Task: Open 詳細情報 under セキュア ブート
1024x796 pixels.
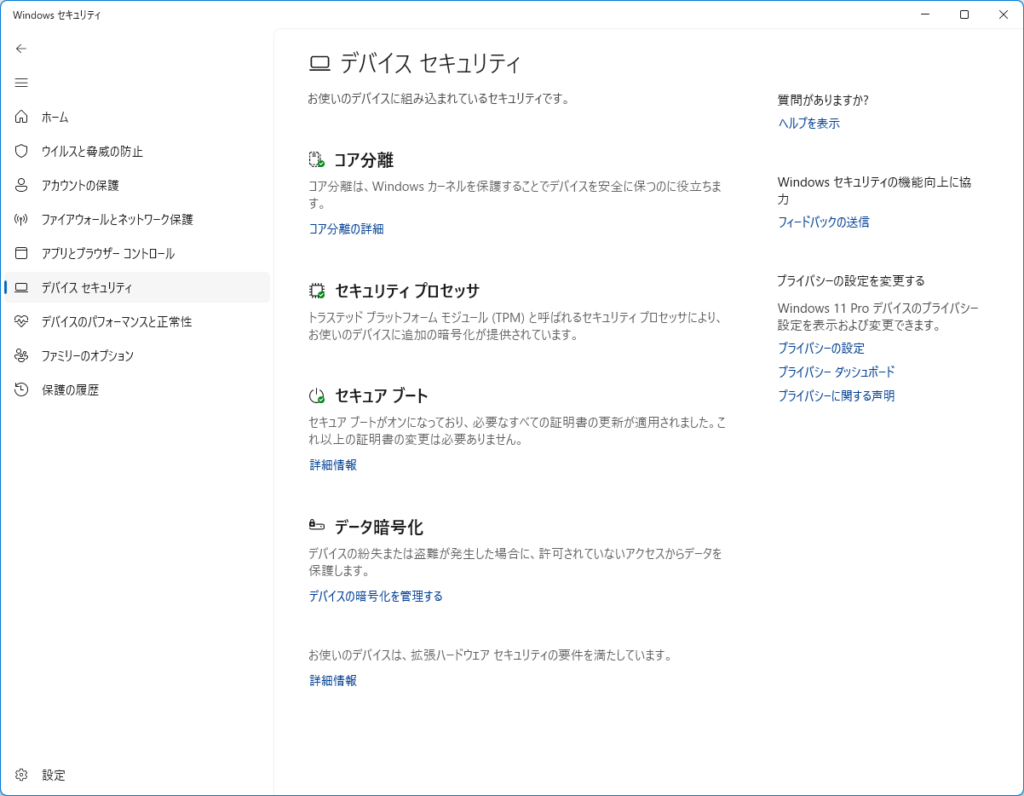Action: pos(333,465)
